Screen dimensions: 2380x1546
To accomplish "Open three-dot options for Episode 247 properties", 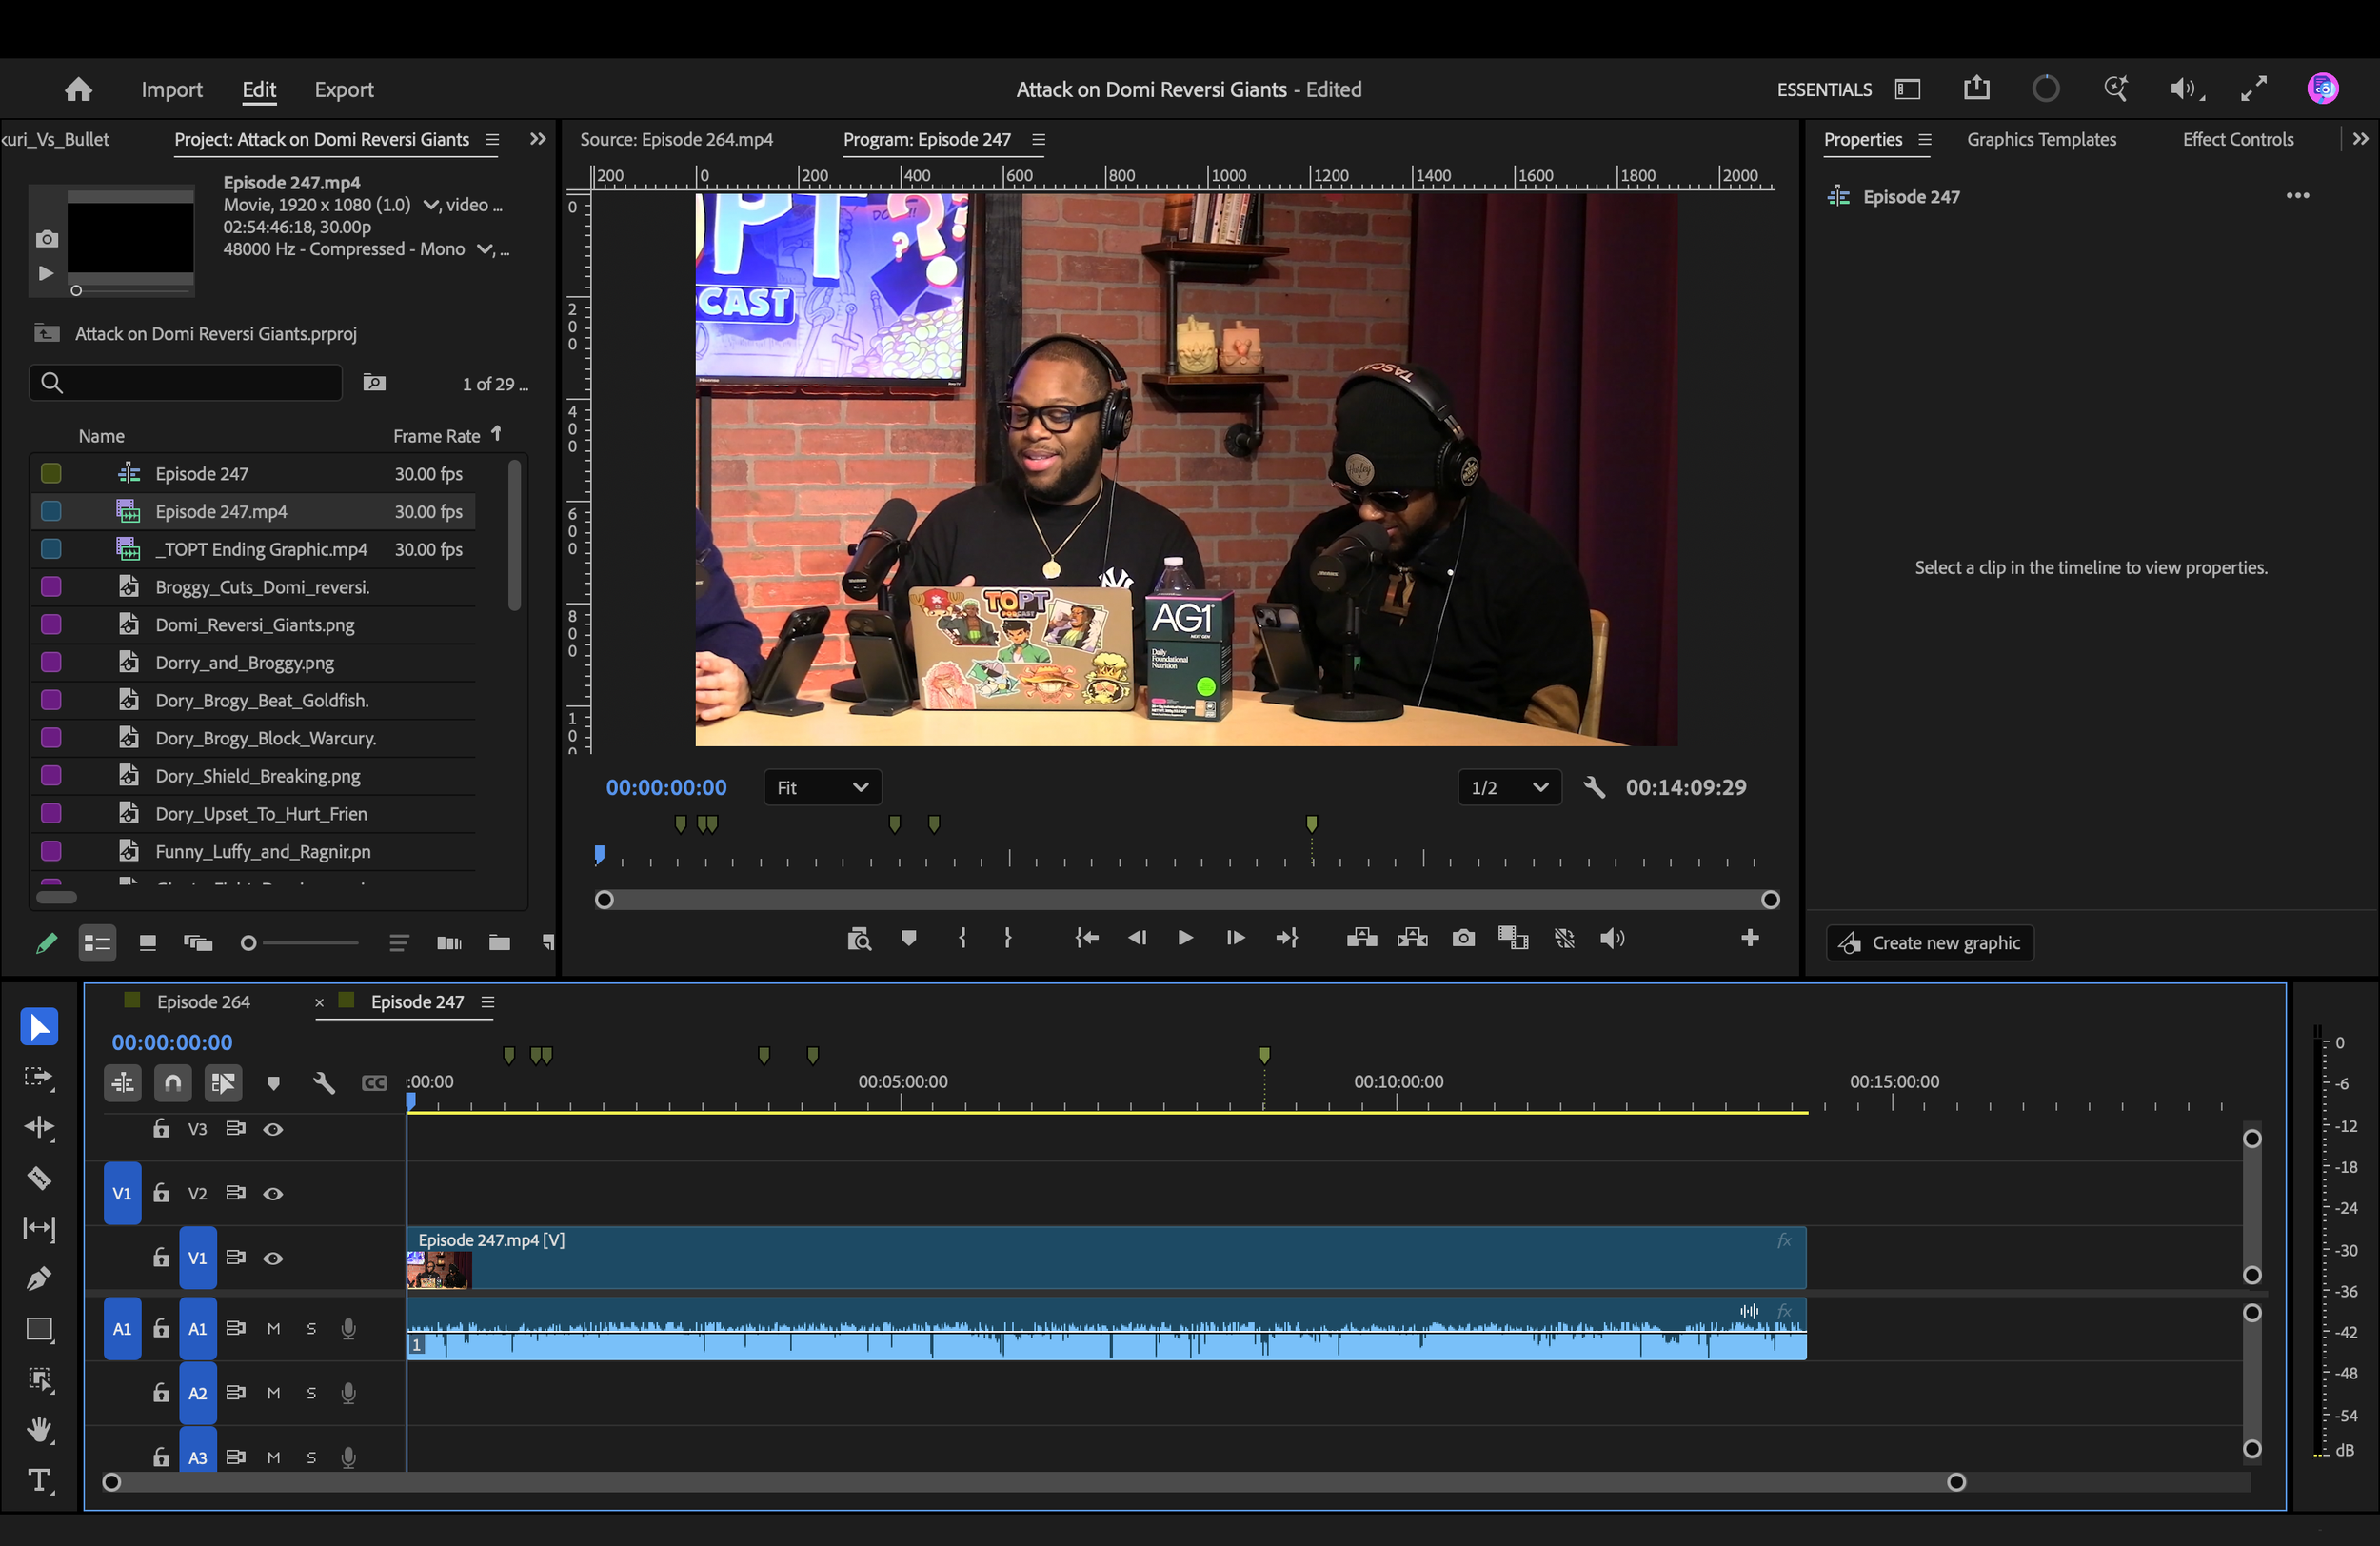I will (2298, 195).
